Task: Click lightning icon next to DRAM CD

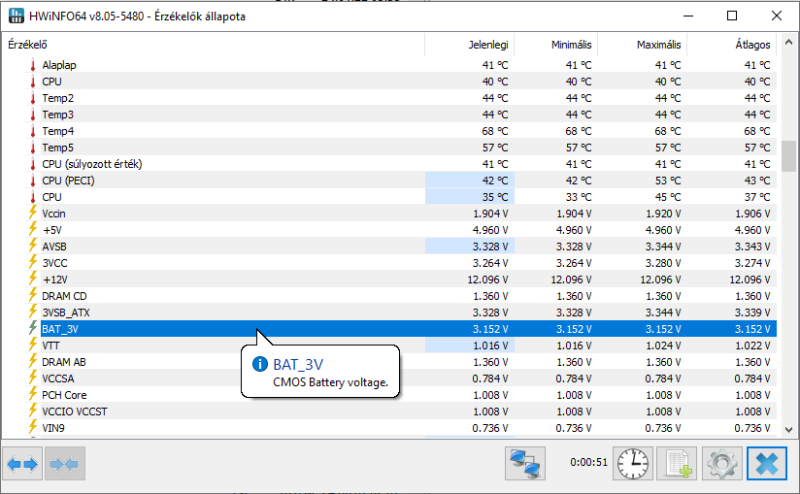Action: pyautogui.click(x=33, y=295)
